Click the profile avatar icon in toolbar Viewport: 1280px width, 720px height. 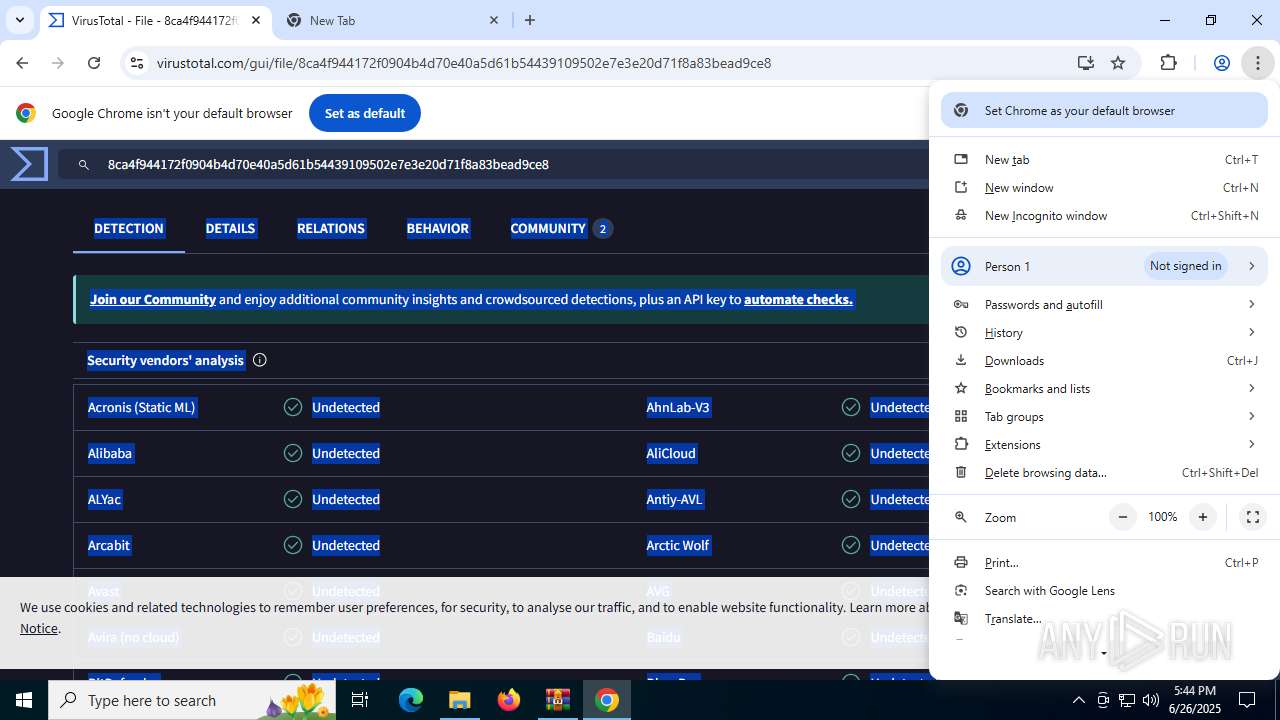[x=1221, y=63]
